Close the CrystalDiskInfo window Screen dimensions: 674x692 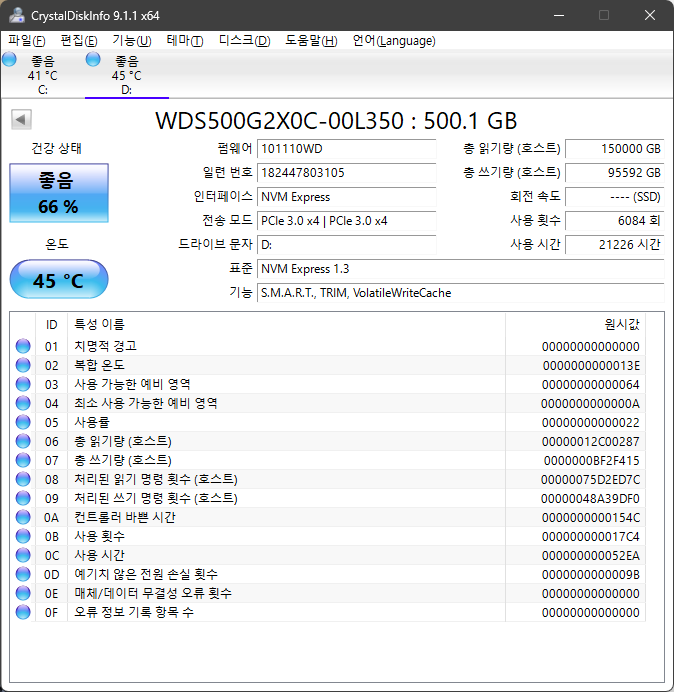(650, 15)
